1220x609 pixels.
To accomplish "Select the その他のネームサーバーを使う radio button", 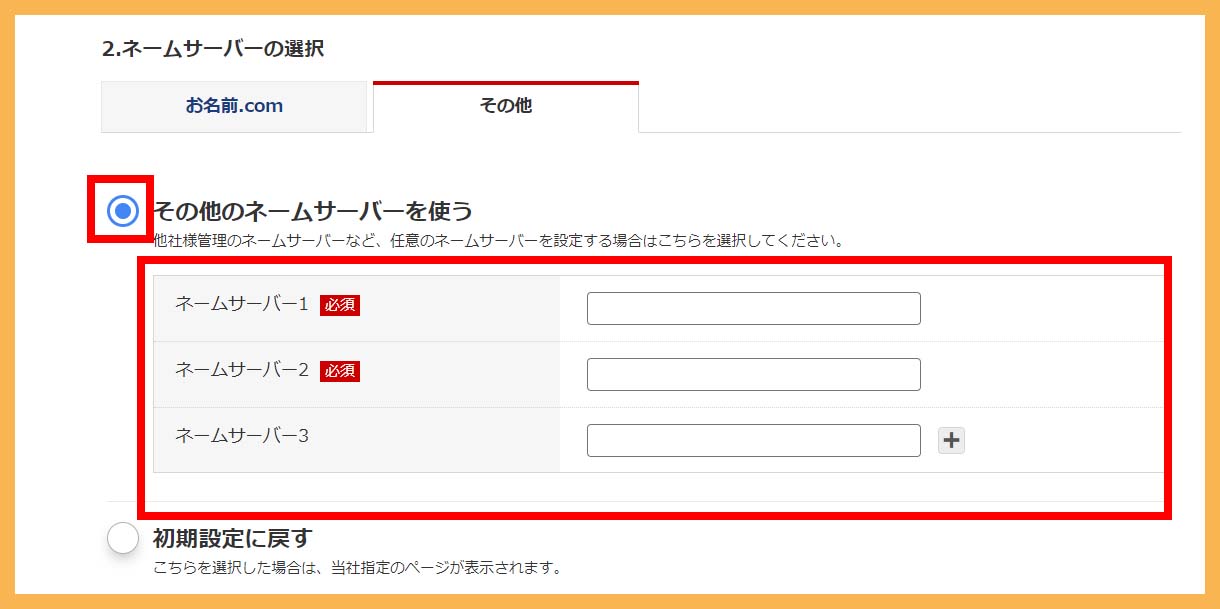I will 123,211.
